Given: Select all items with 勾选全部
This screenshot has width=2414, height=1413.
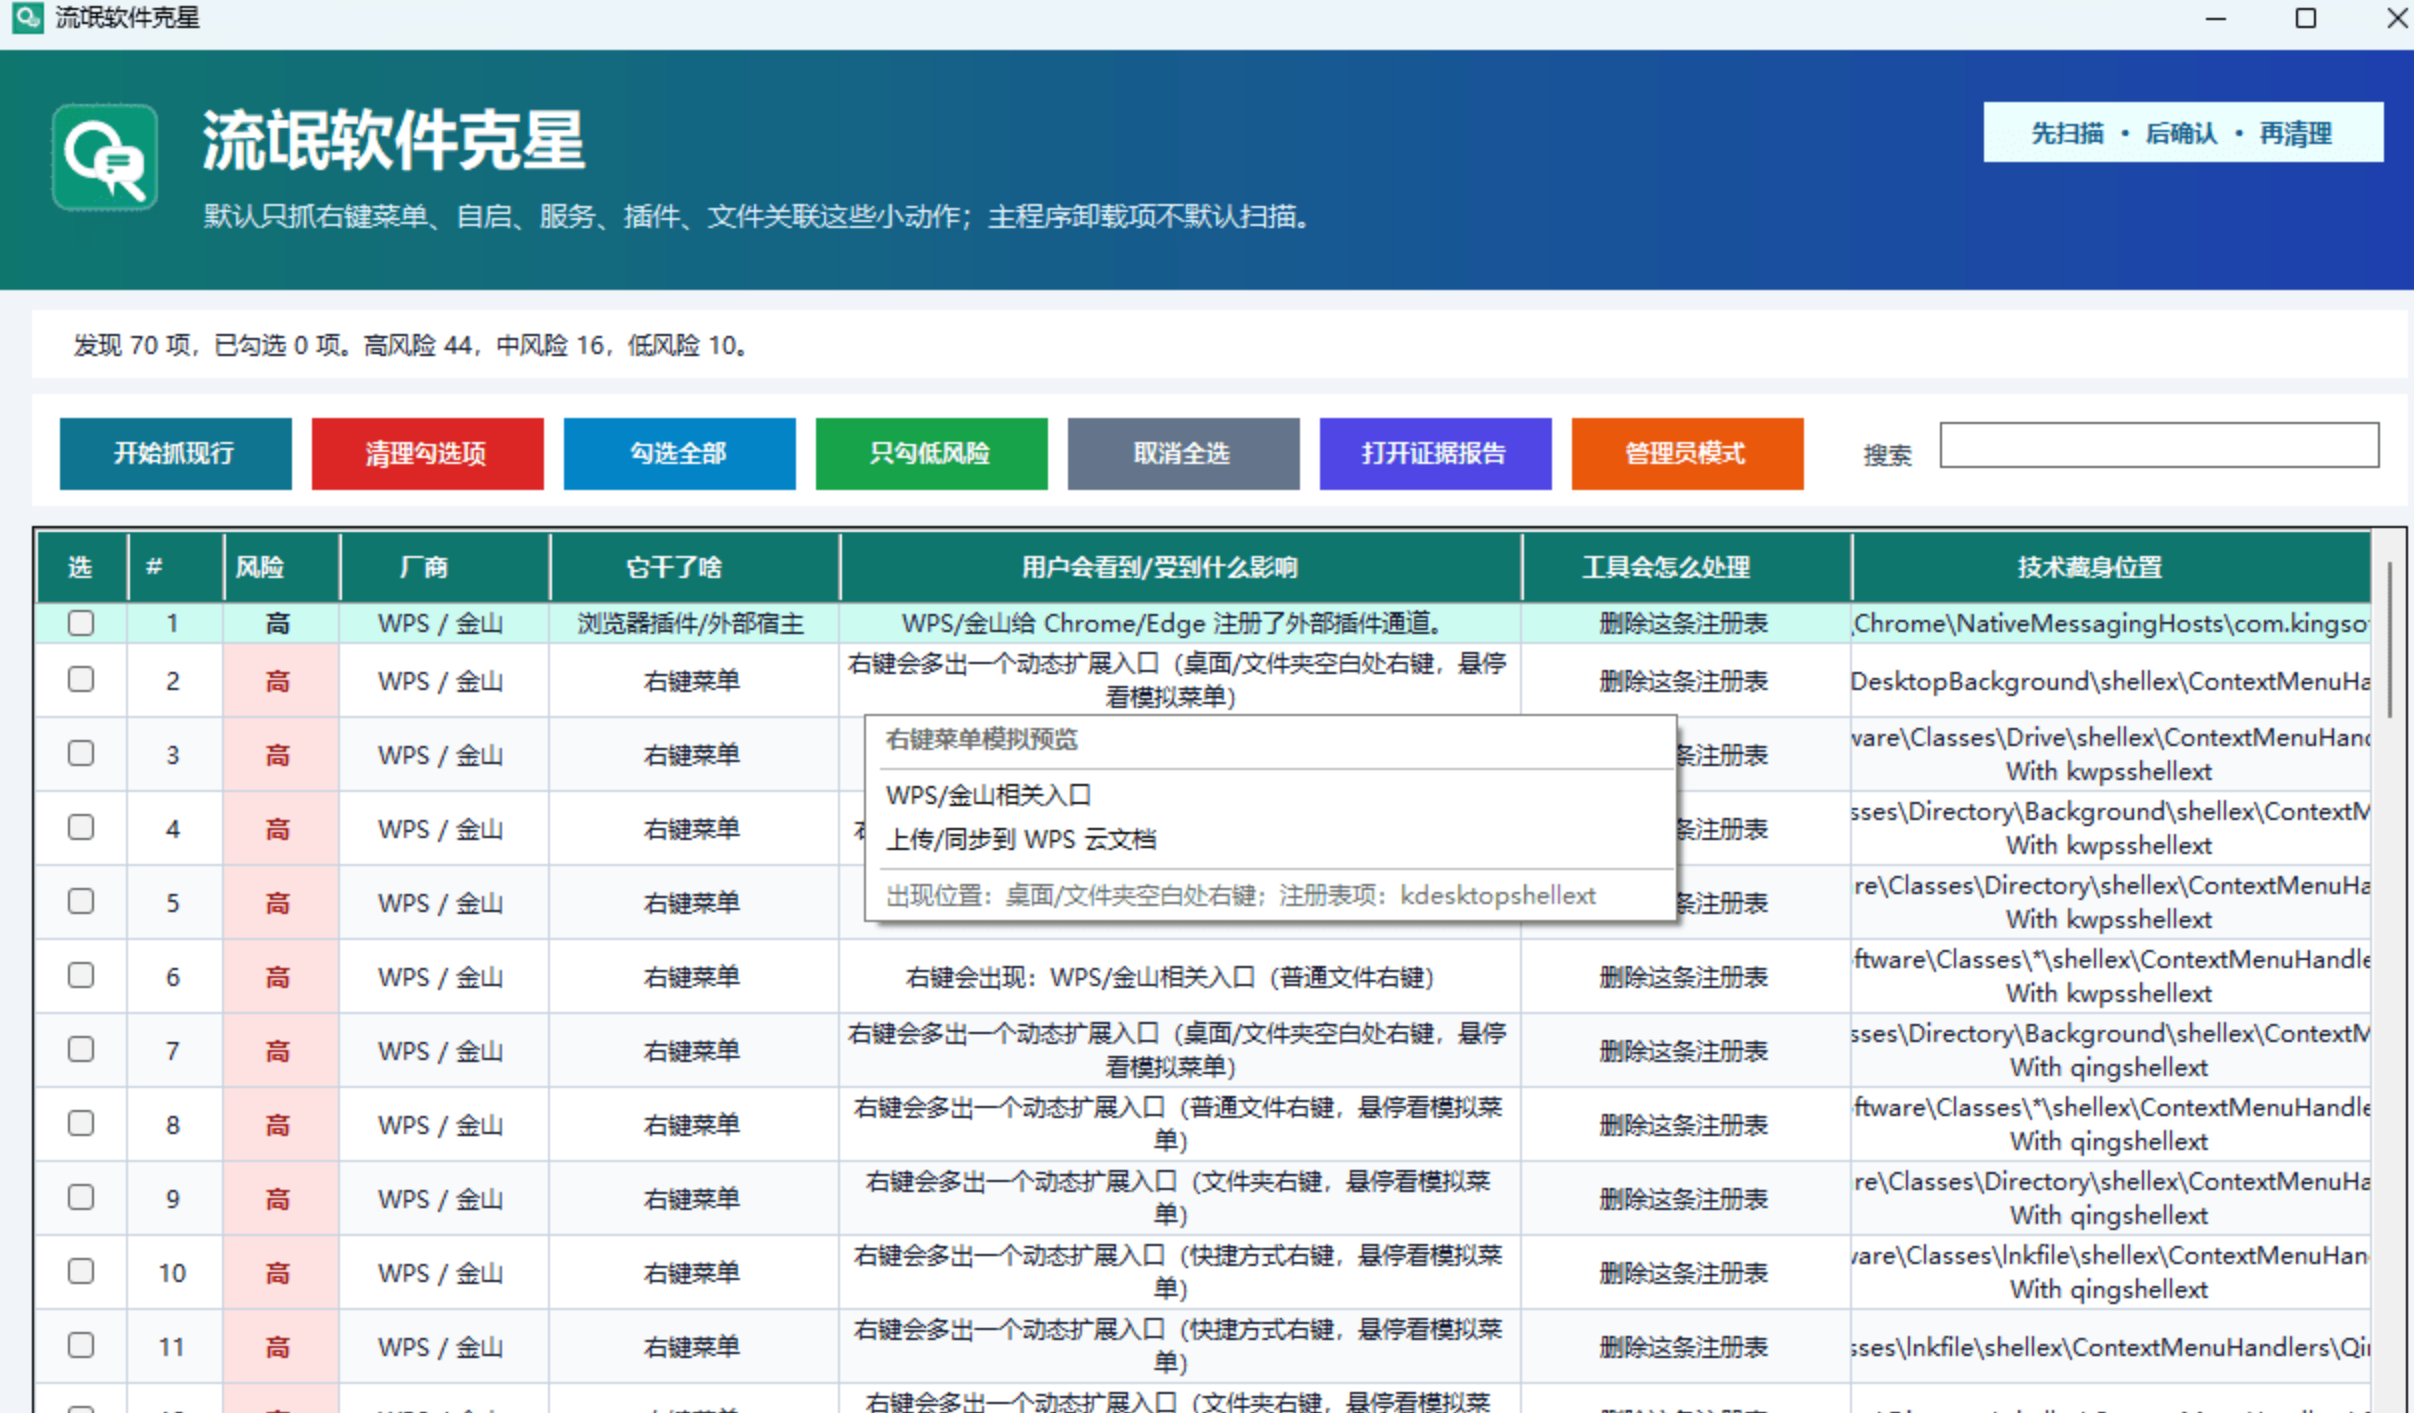Looking at the screenshot, I should click(x=679, y=453).
